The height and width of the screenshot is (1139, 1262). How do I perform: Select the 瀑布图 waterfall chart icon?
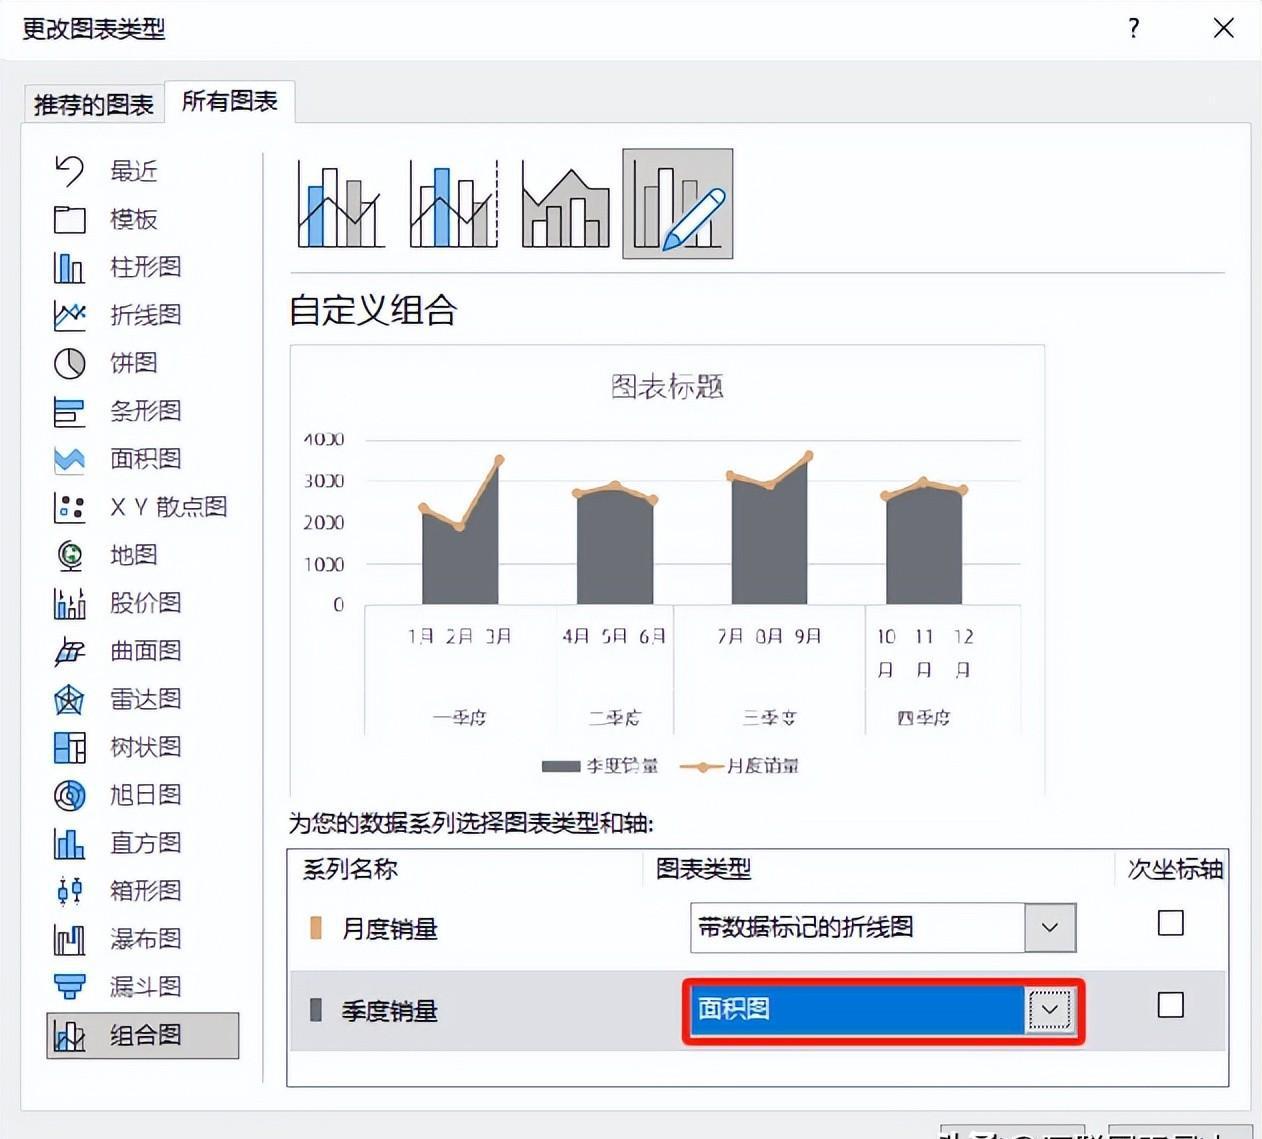(69, 939)
